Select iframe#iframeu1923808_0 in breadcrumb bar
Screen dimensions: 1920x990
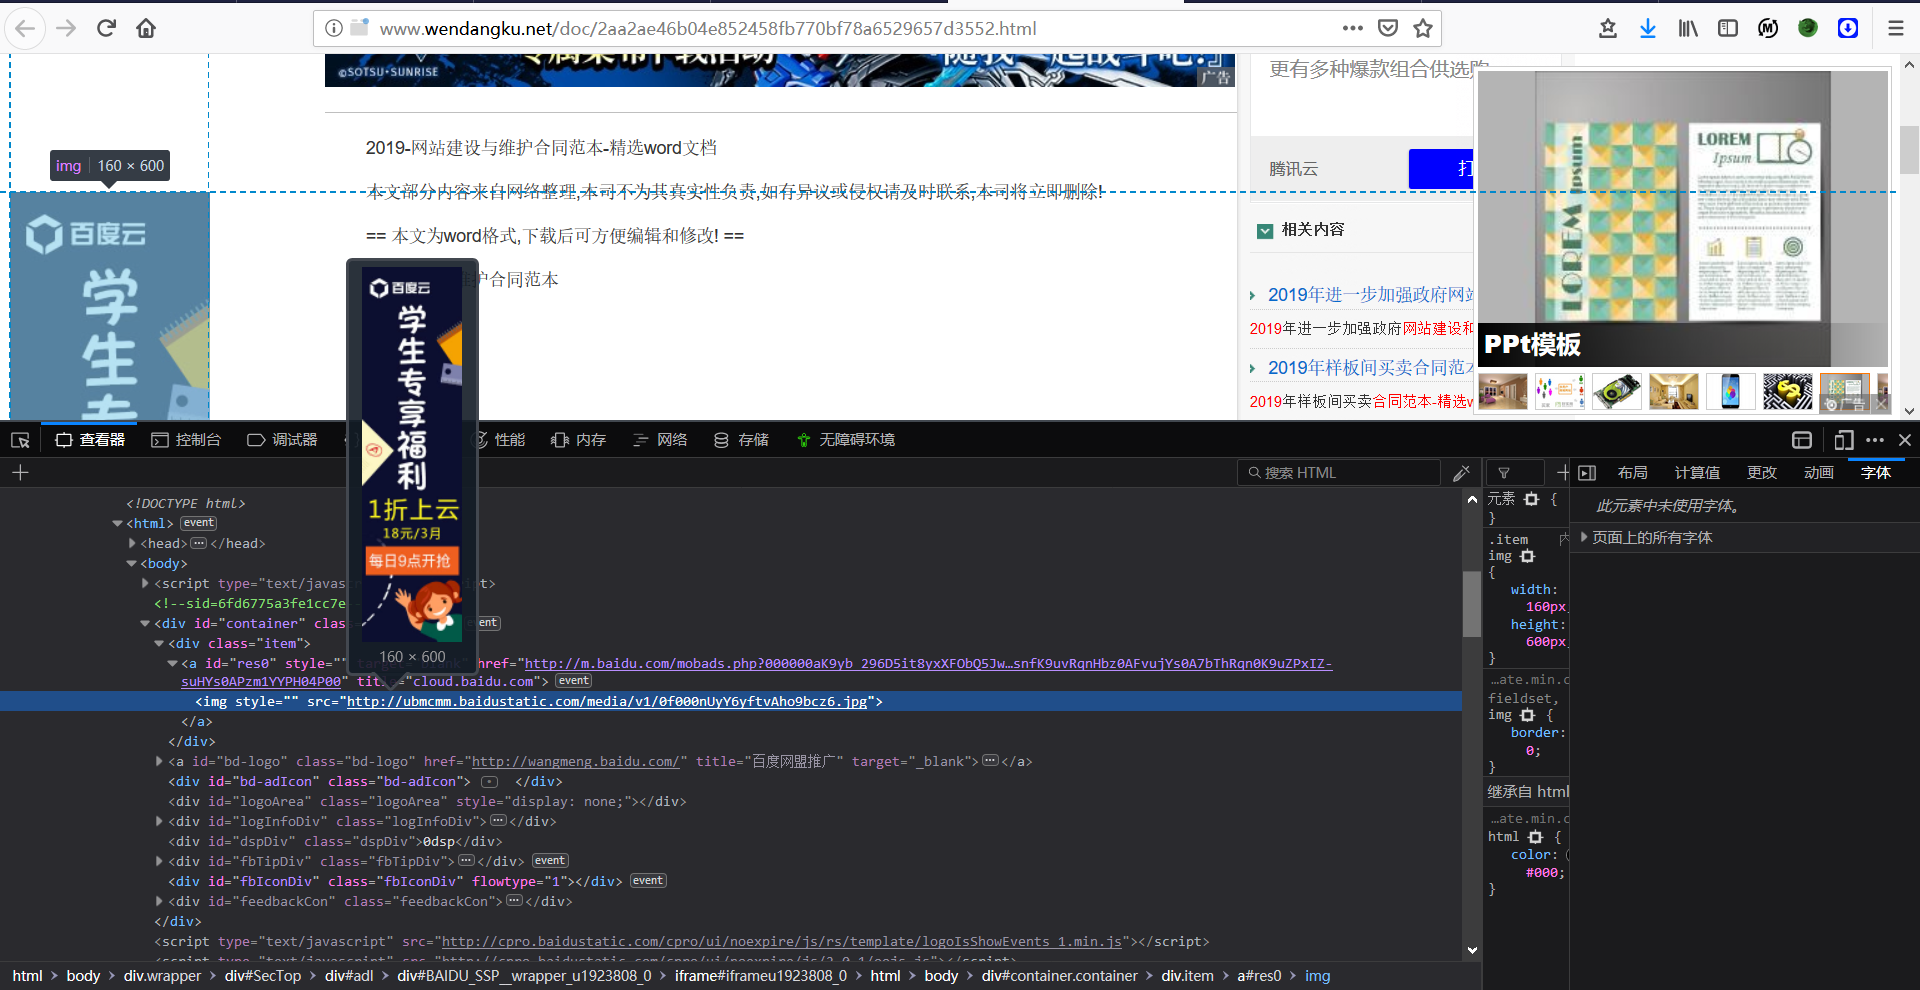pyautogui.click(x=760, y=975)
